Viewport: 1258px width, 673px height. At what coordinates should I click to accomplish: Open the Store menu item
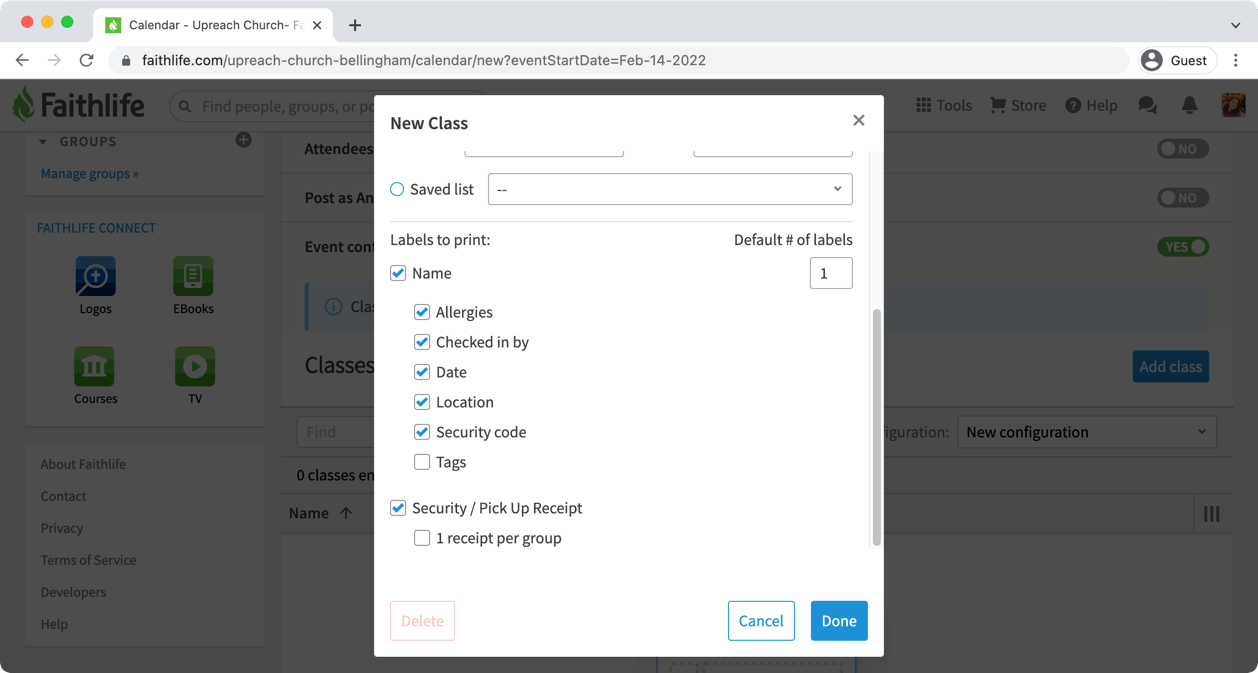click(x=1017, y=106)
